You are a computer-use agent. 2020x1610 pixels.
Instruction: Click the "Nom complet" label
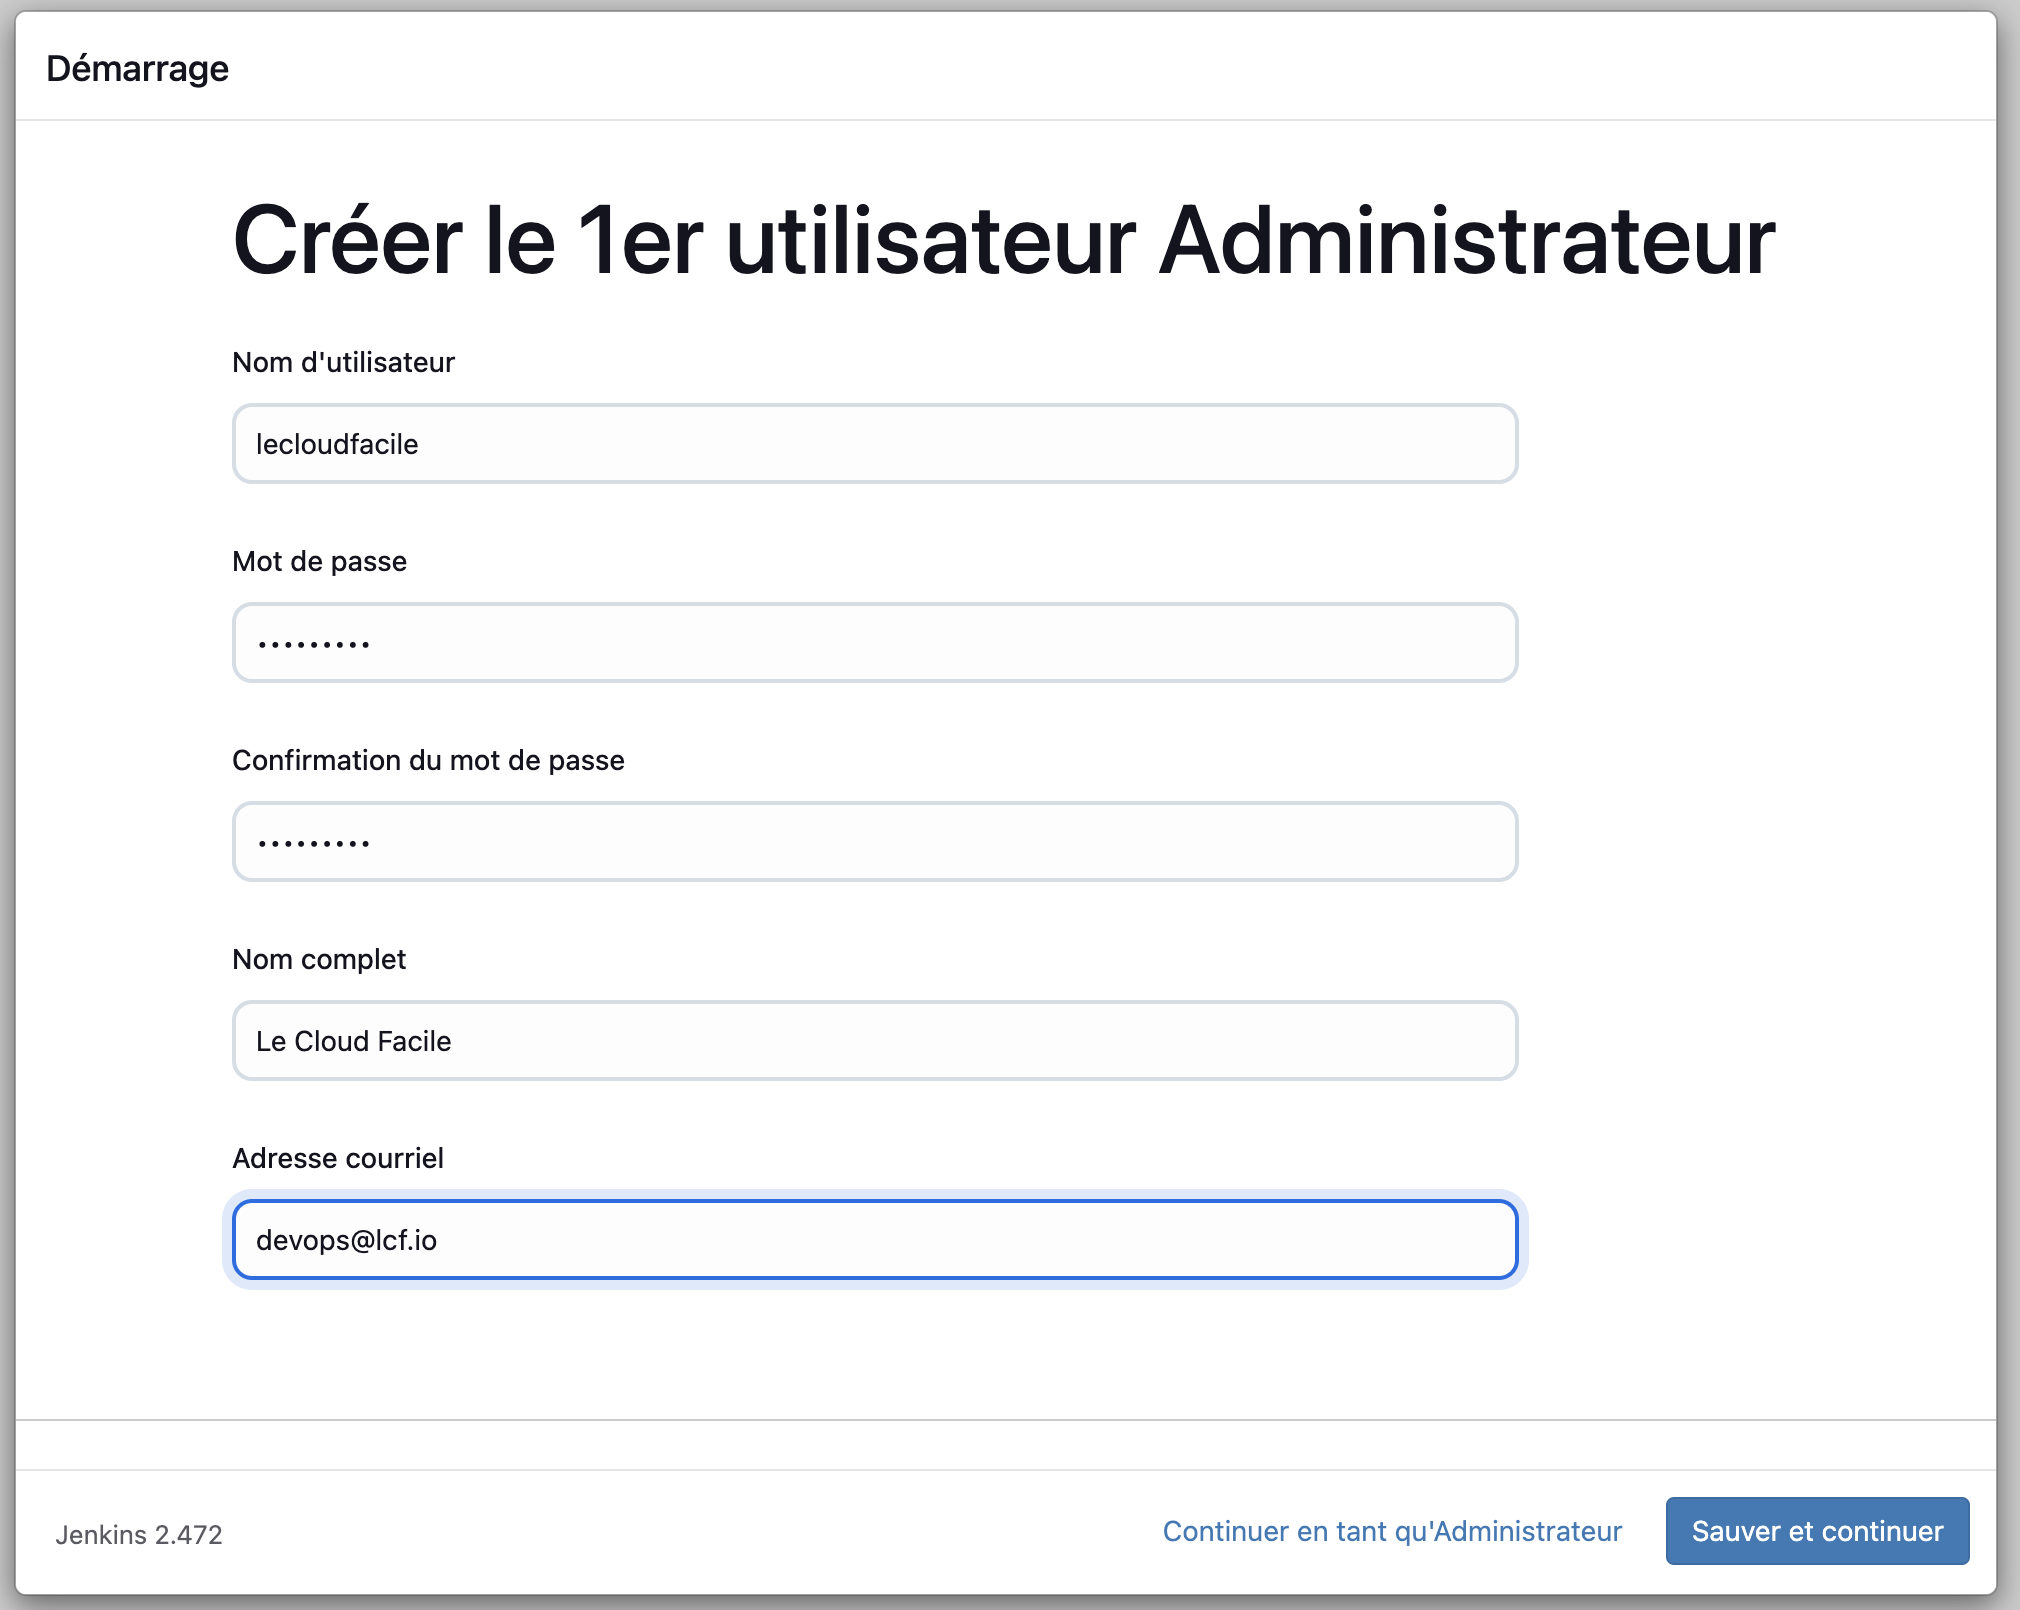319,959
